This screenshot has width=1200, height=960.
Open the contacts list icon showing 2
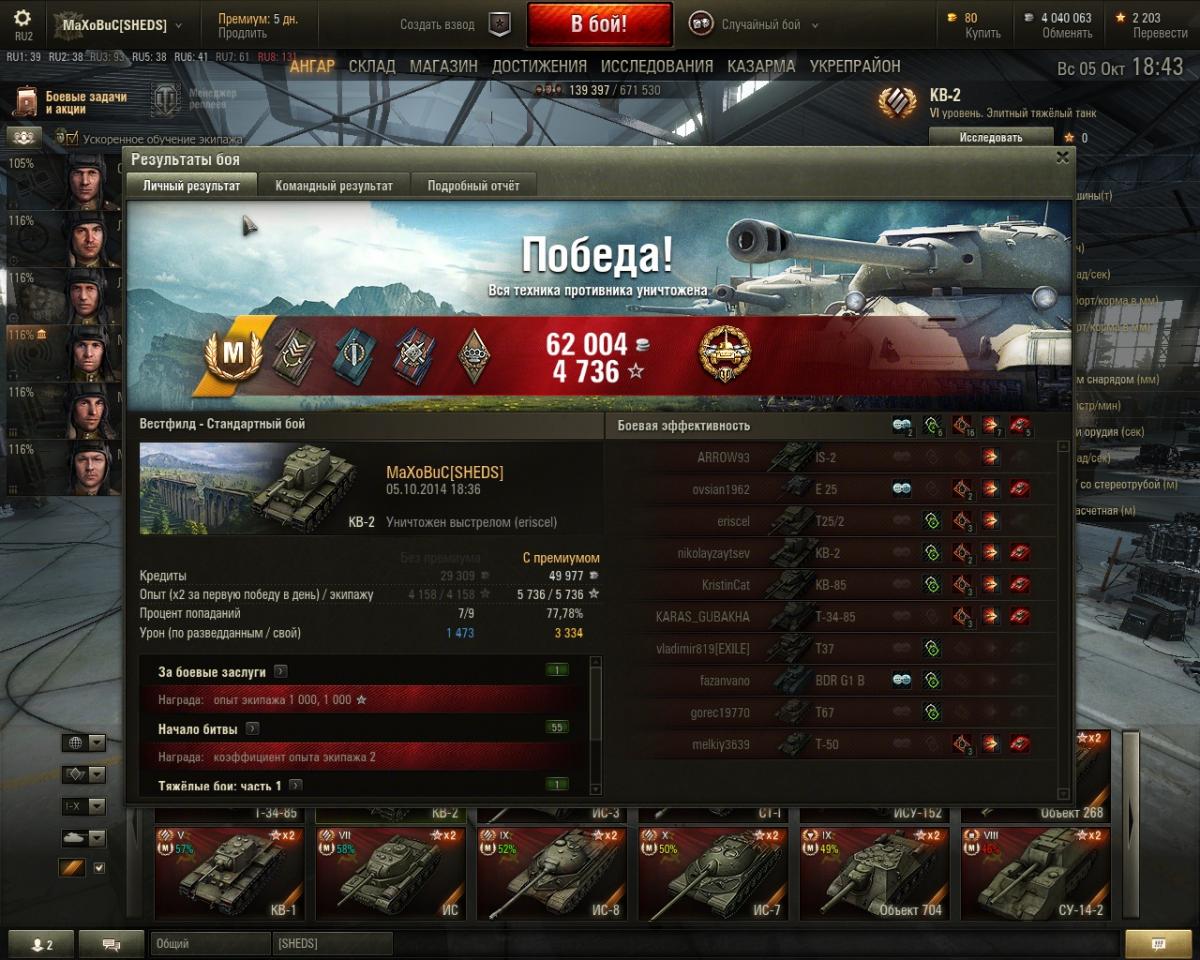coord(41,944)
